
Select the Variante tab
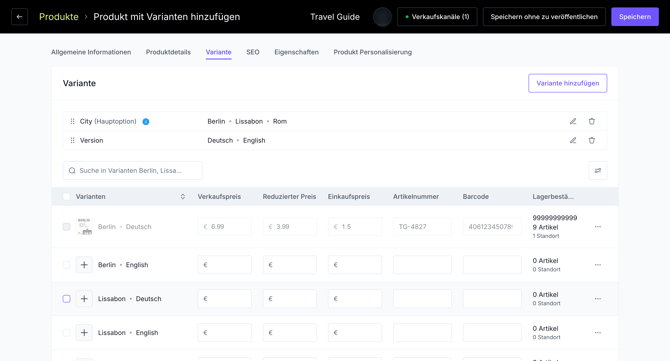pyautogui.click(x=218, y=52)
